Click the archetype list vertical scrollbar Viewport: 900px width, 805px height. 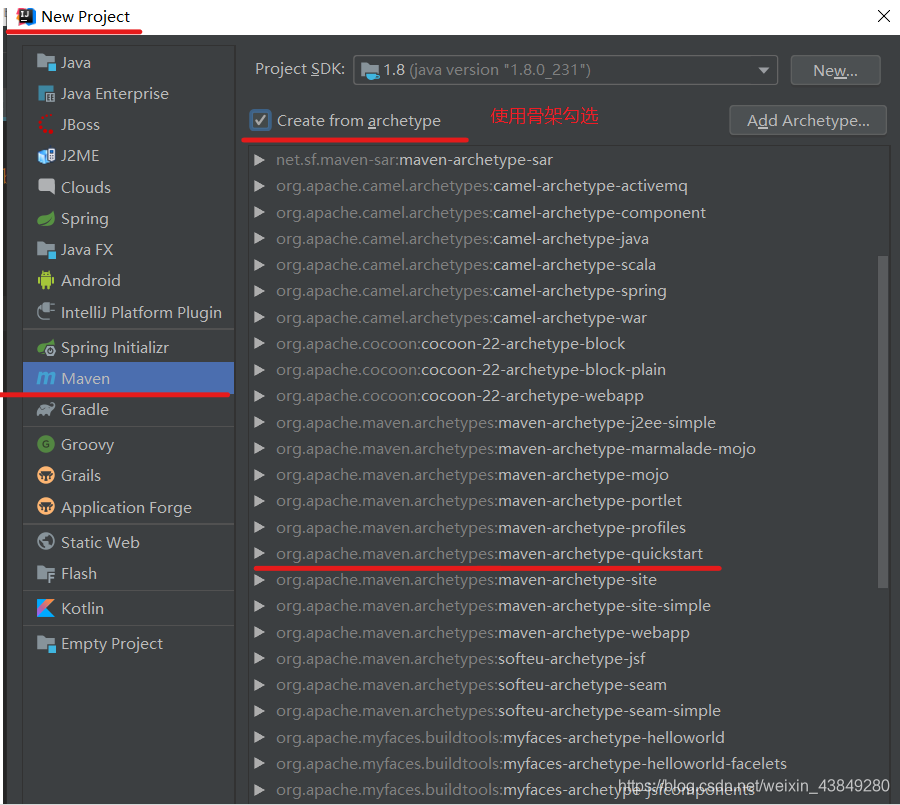[883, 422]
